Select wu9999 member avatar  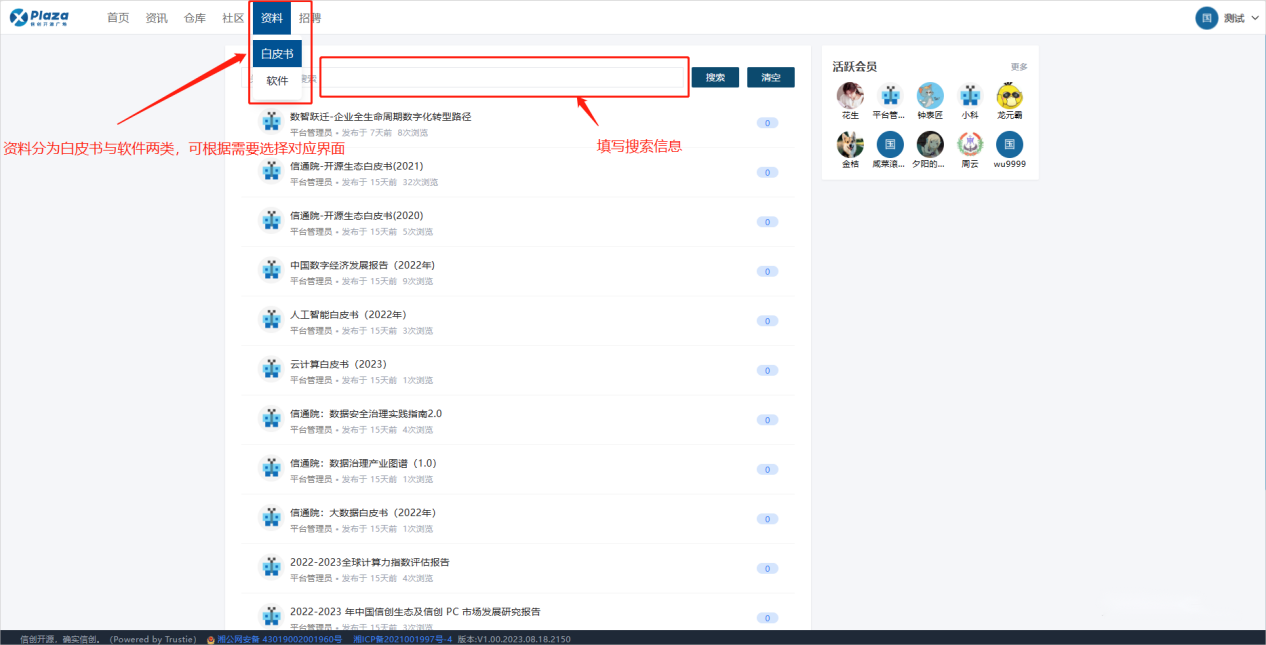click(1010, 144)
